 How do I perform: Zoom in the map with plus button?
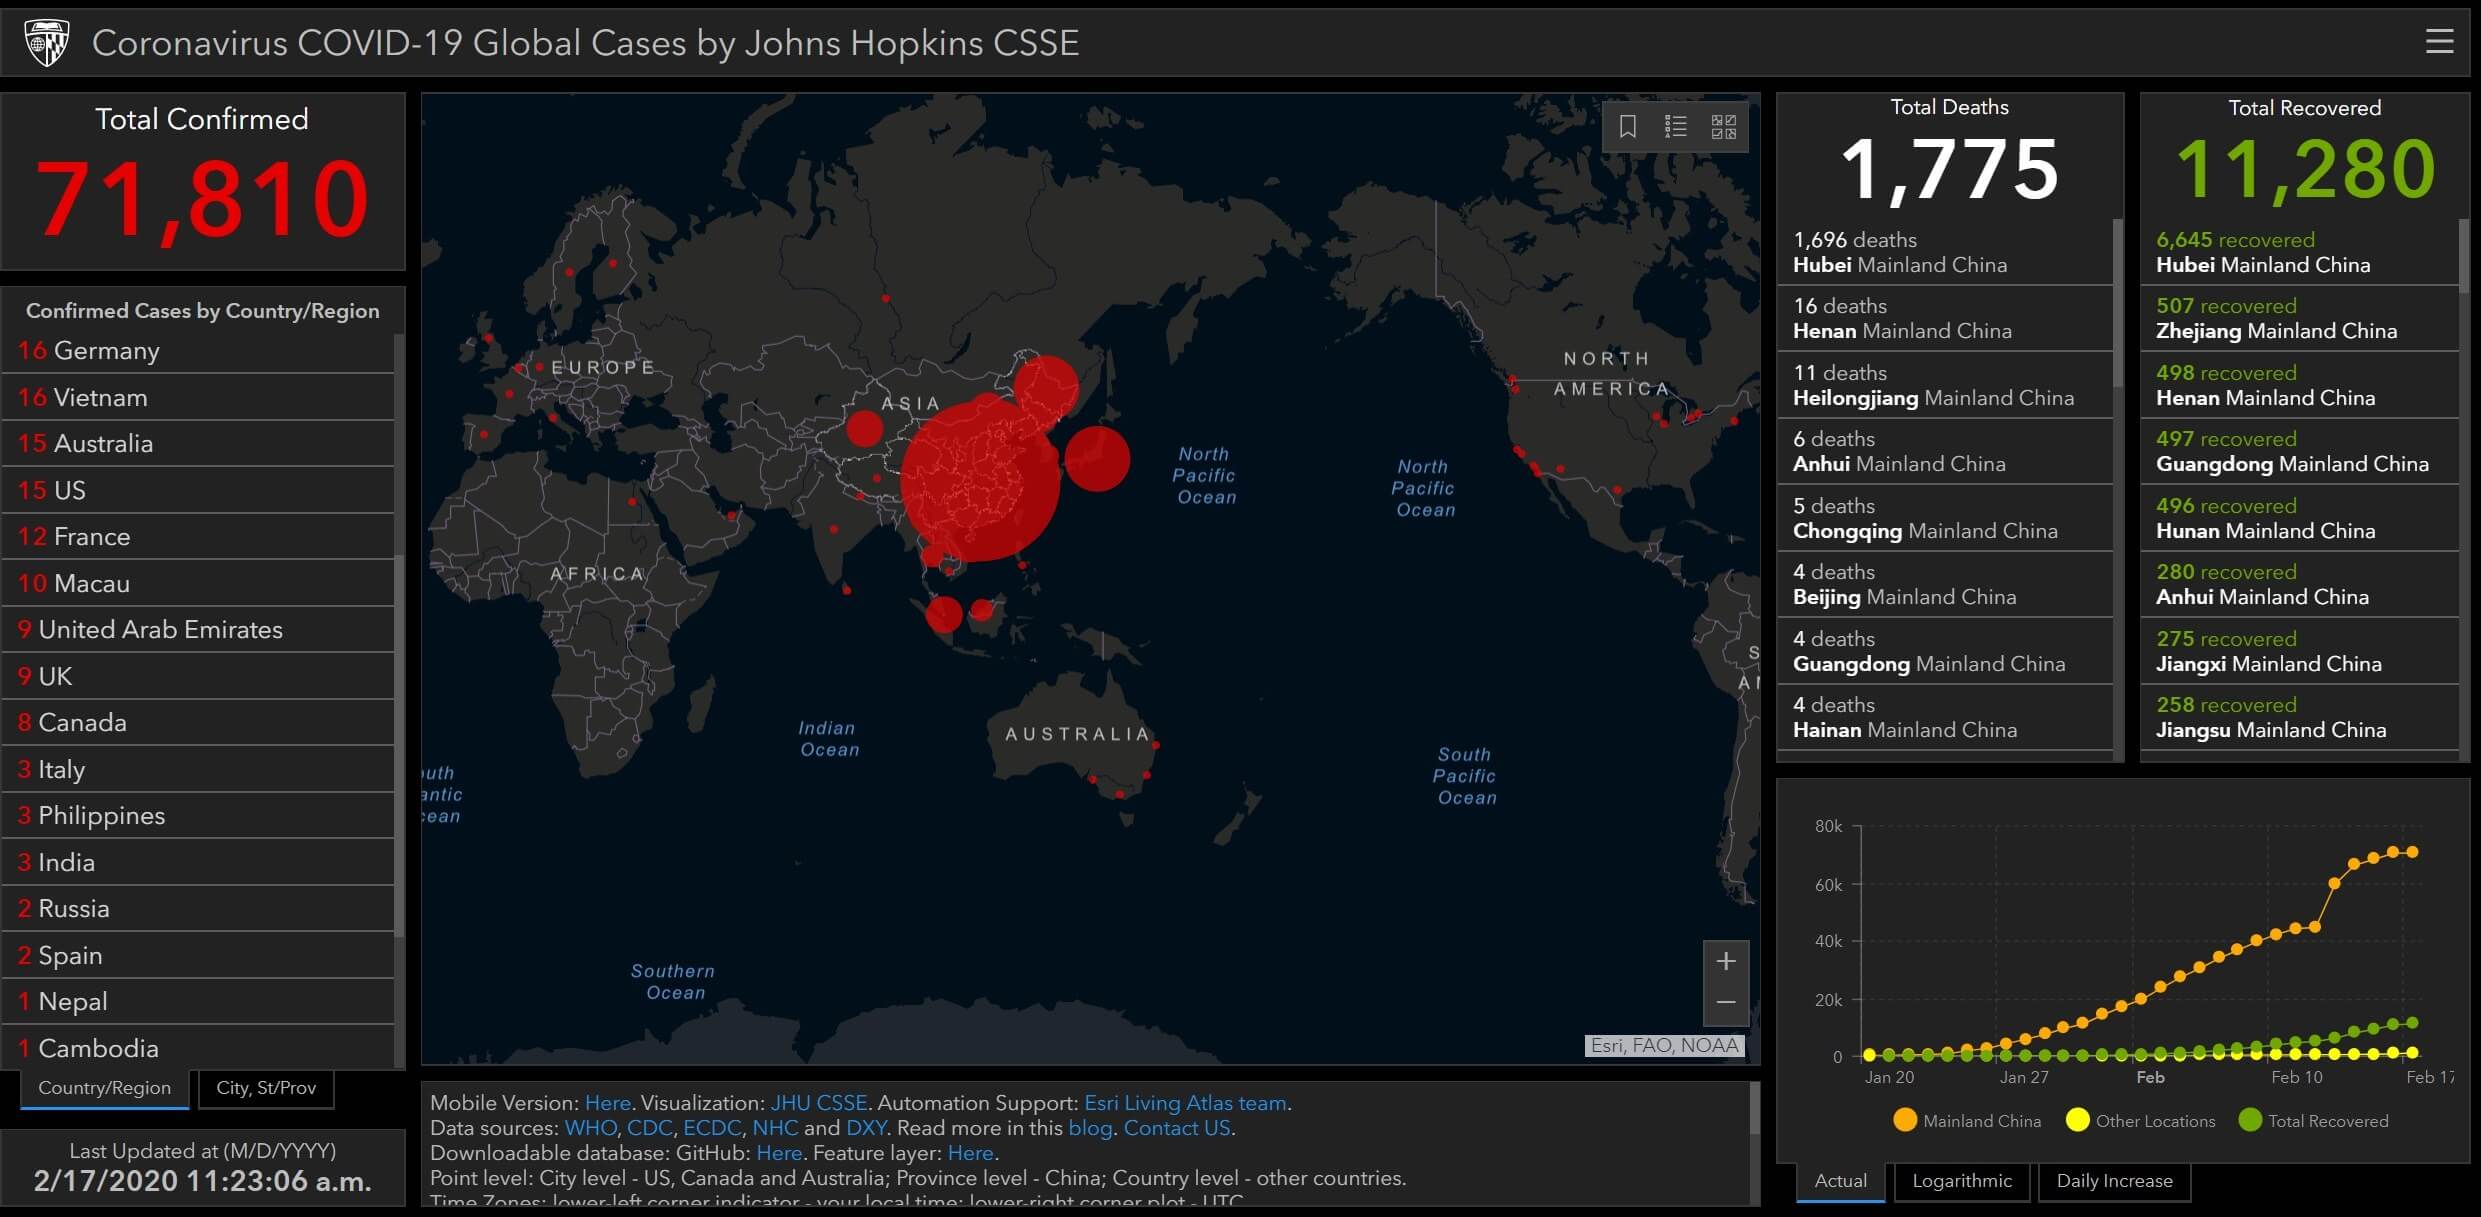[x=1726, y=962]
